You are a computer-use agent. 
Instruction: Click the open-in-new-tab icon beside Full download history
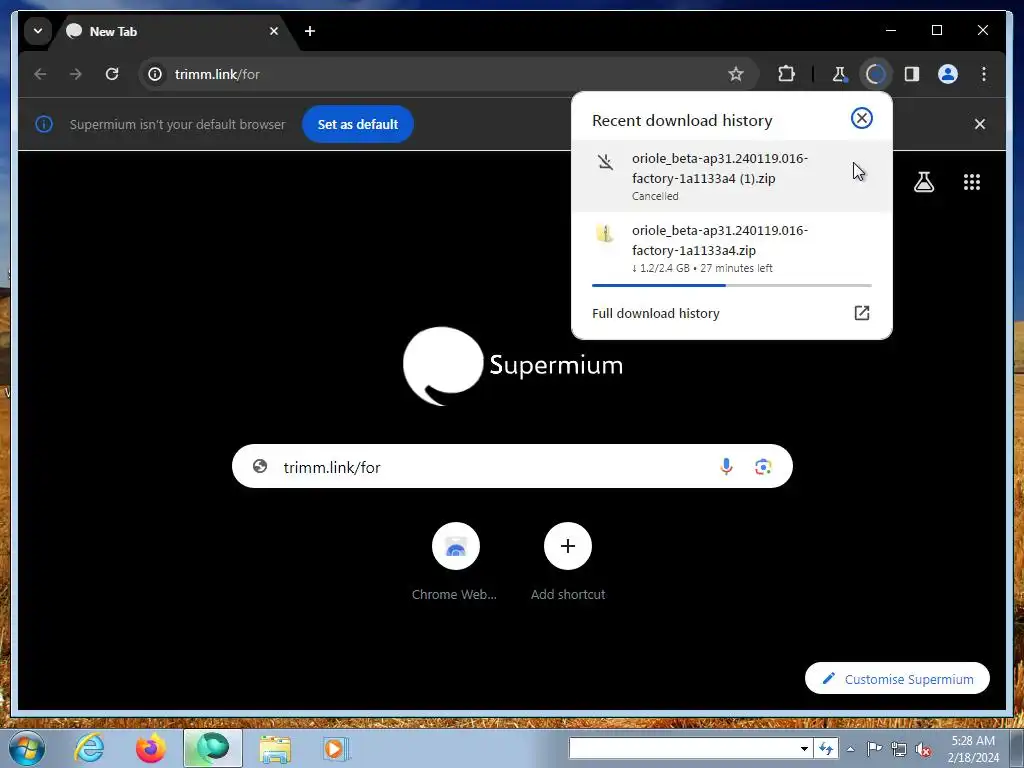coord(862,313)
